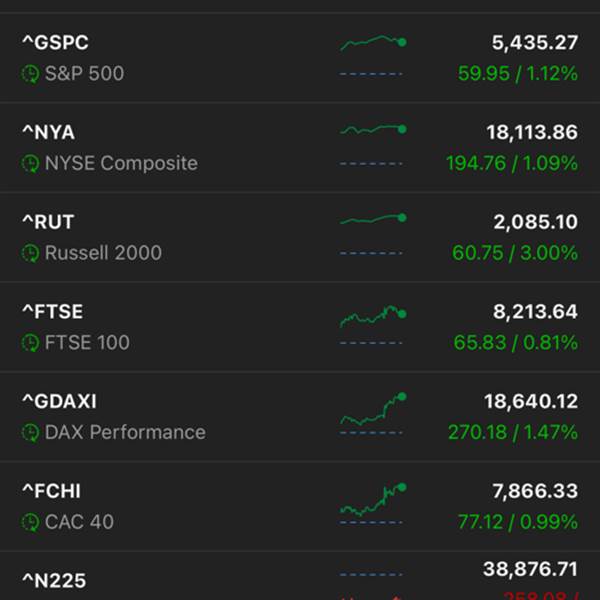This screenshot has width=600, height=600.
Task: Select the ^NYA ticker symbol
Action: pyautogui.click(x=49, y=132)
